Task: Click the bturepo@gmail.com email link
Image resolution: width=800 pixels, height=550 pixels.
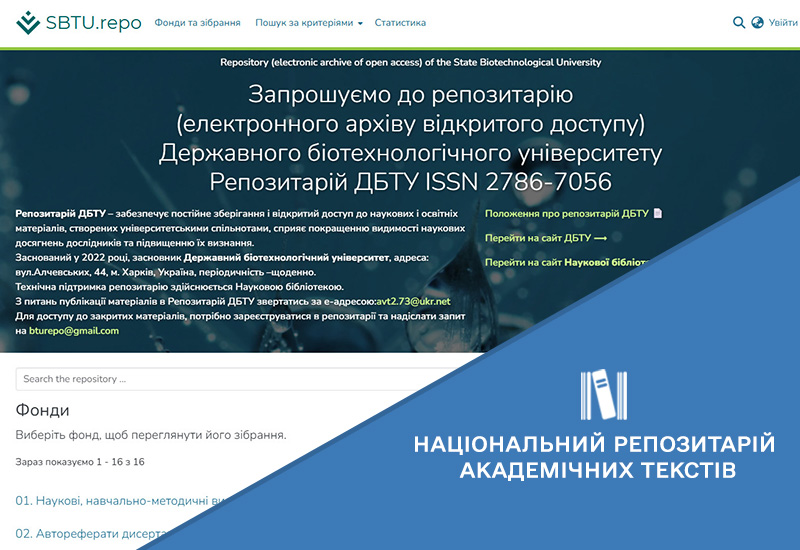Action: point(74,331)
